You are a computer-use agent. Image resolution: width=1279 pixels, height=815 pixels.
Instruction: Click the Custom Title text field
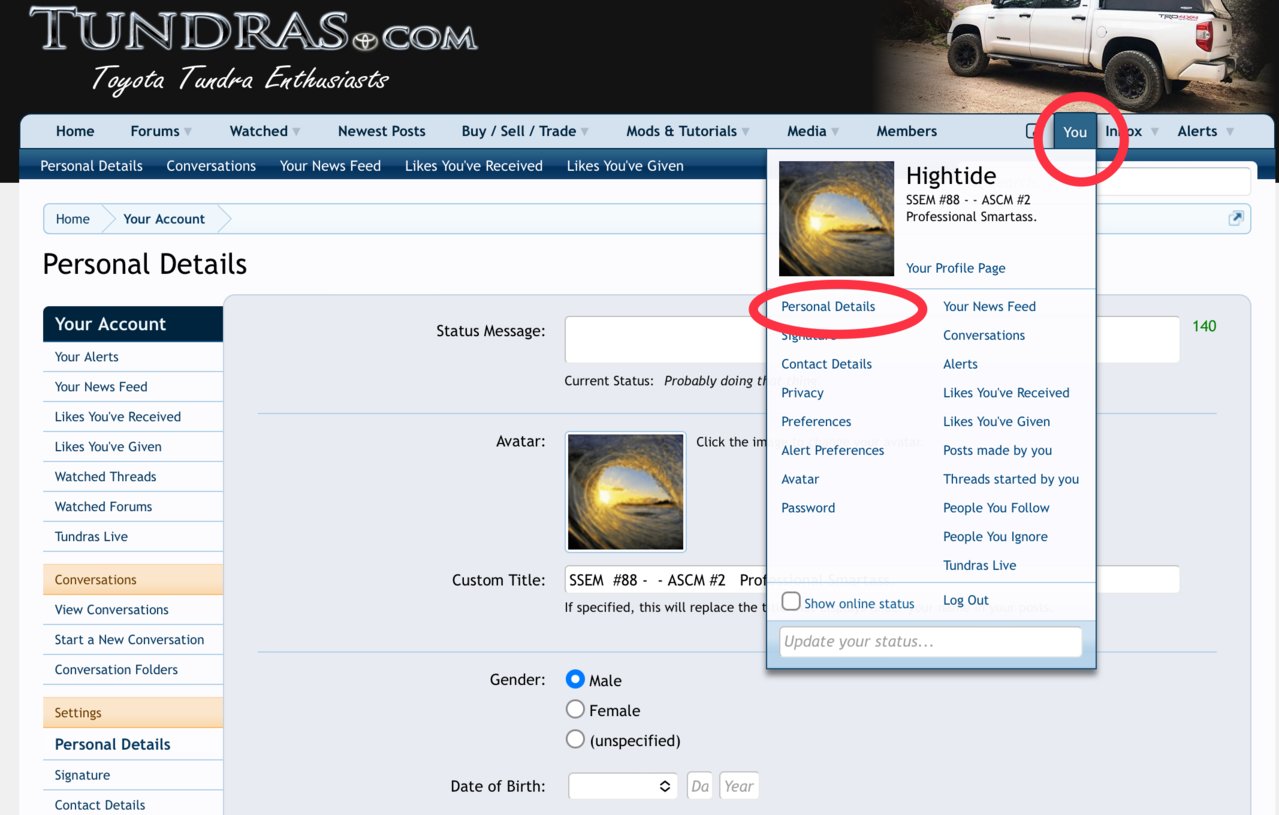[872, 580]
